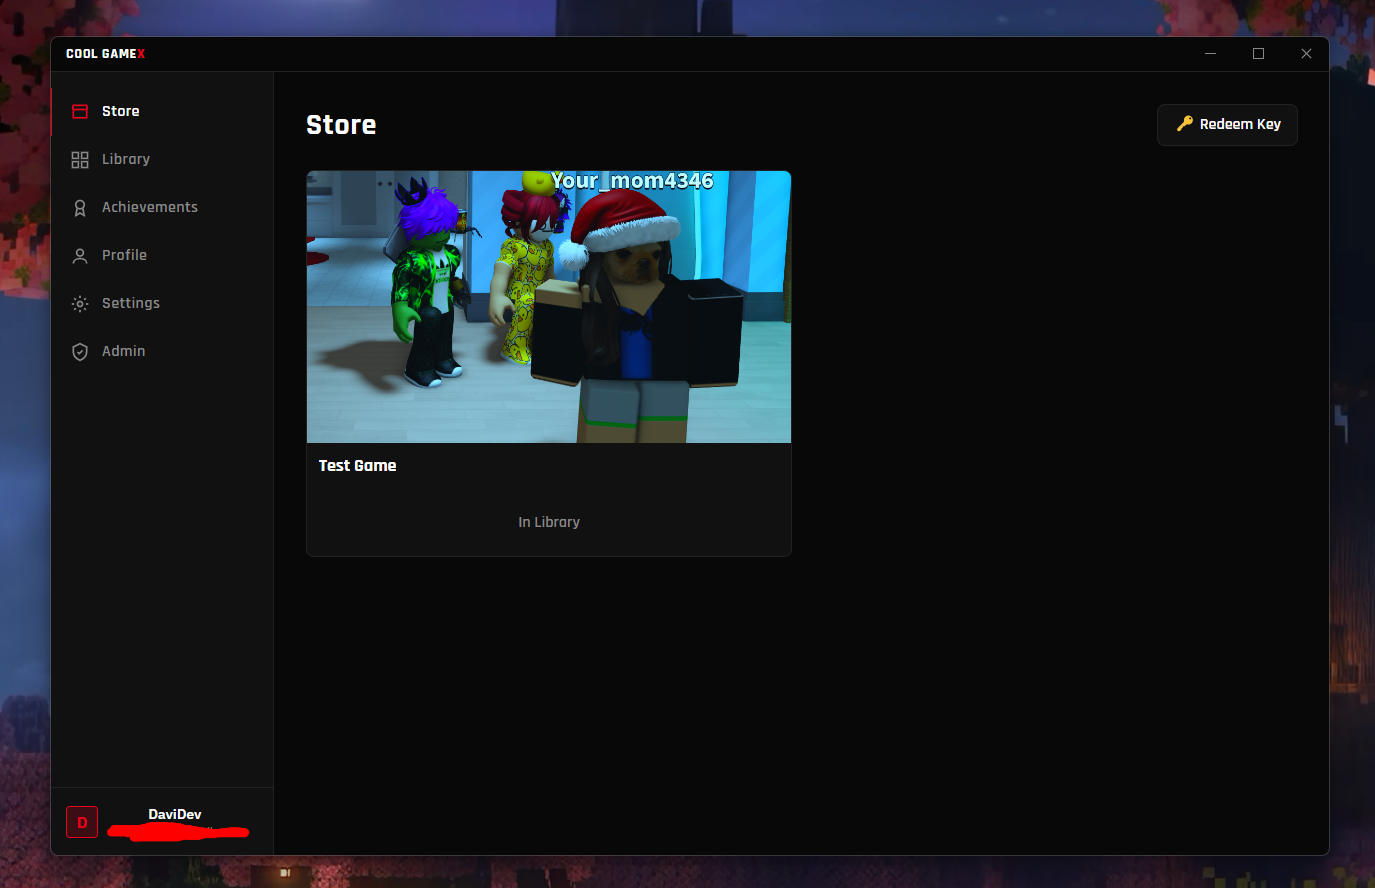Open the Test Game thumbnail image
The image size is (1375, 888).
549,307
